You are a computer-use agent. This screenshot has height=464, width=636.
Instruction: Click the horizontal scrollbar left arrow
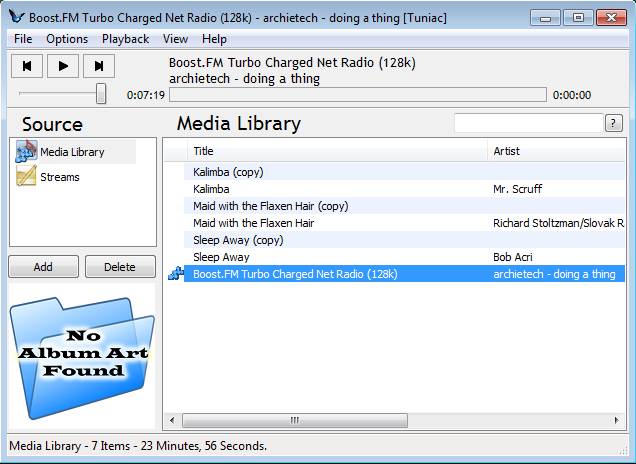tap(172, 420)
